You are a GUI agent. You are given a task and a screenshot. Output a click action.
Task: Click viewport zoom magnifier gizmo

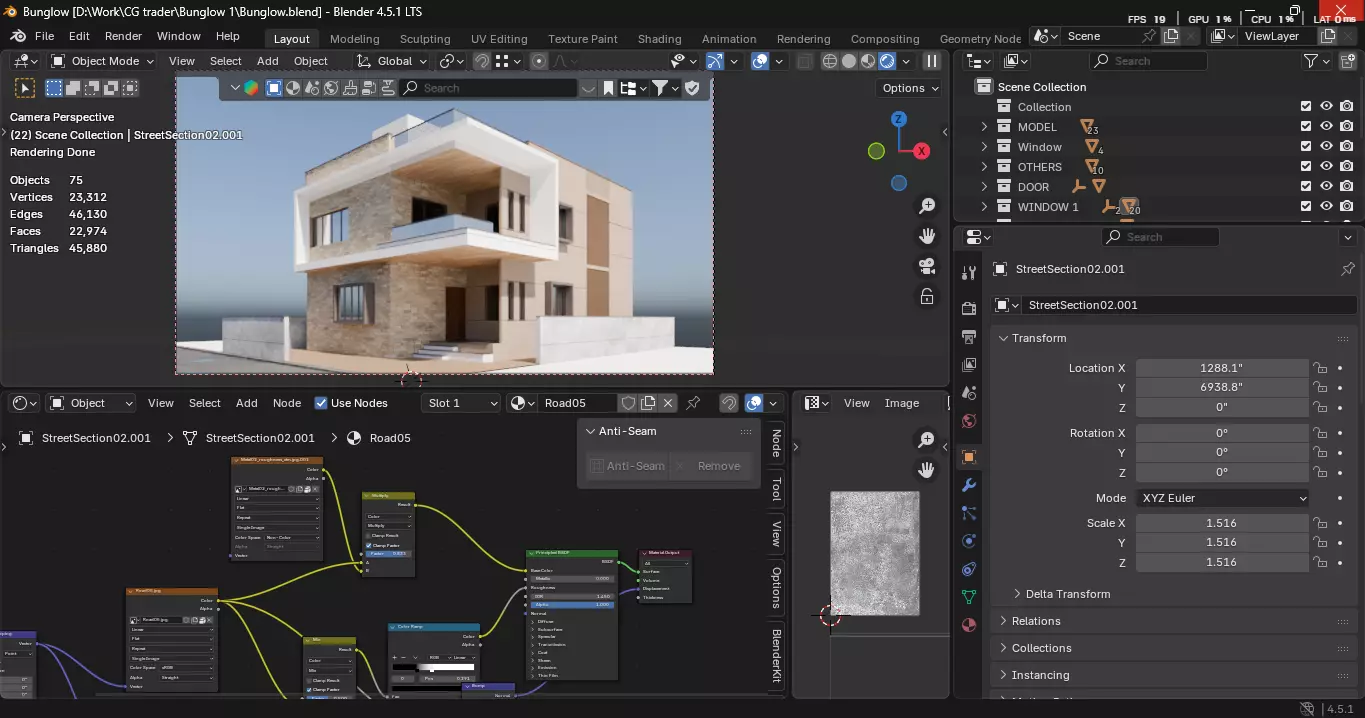pyautogui.click(x=927, y=206)
